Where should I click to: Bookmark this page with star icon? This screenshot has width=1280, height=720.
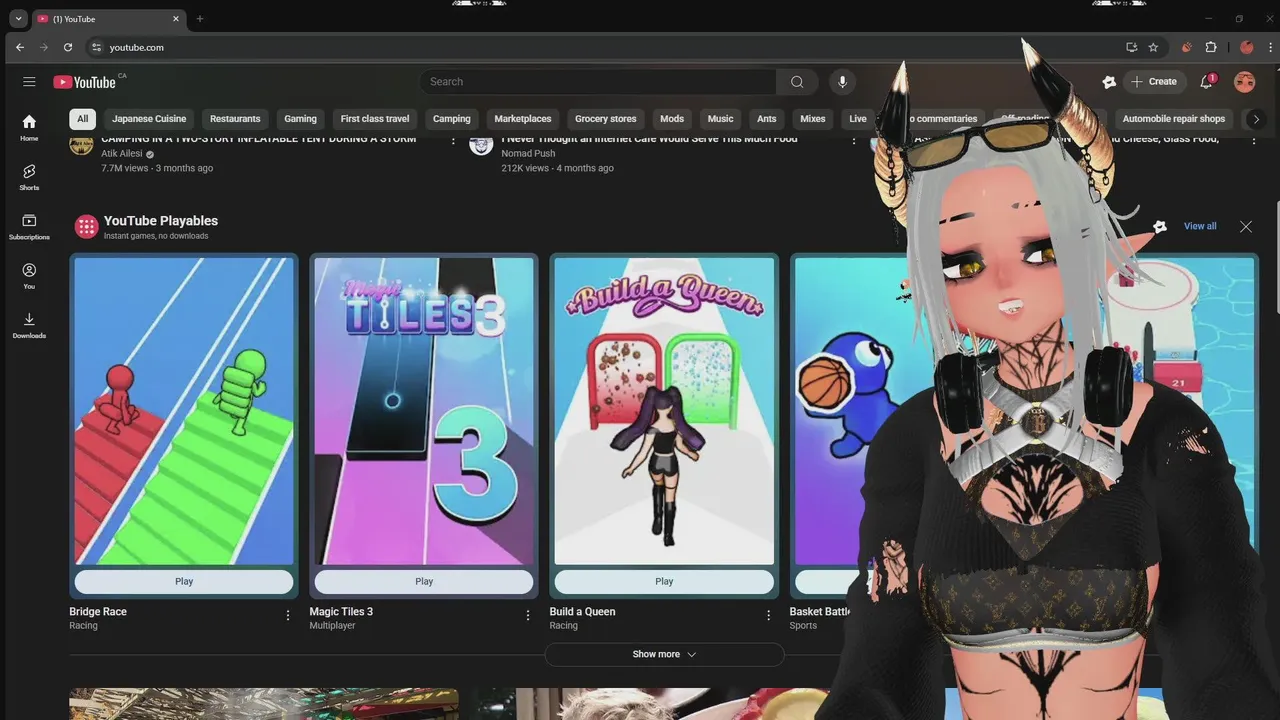(1153, 47)
